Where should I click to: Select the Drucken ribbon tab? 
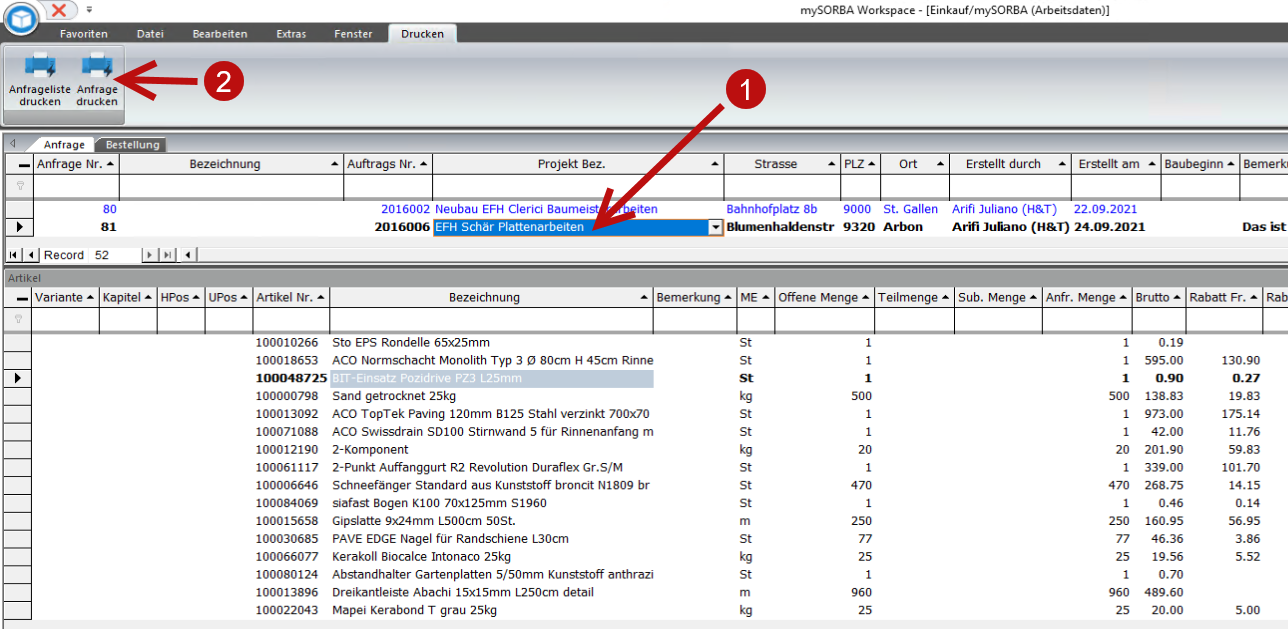click(422, 33)
